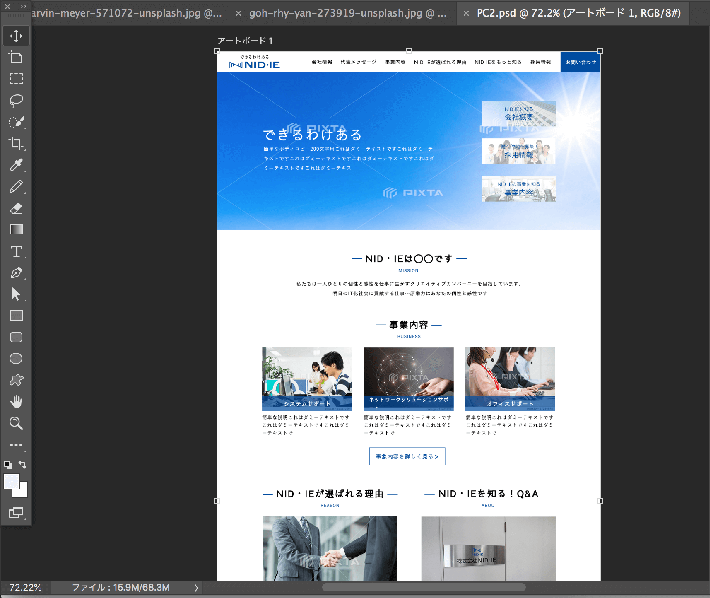Viewport: 710px width, 598px height.
Task: Open the Edit Toolbar three-dots menu
Action: click(x=16, y=445)
